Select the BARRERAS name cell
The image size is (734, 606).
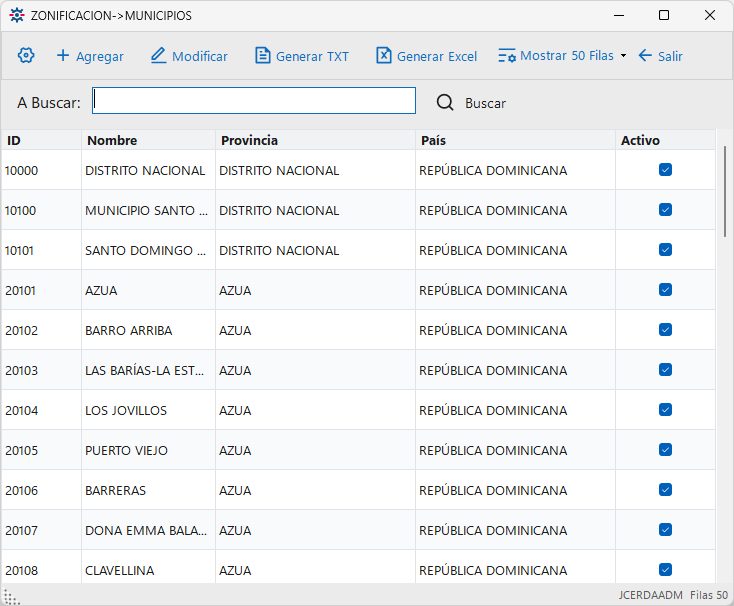pos(148,490)
